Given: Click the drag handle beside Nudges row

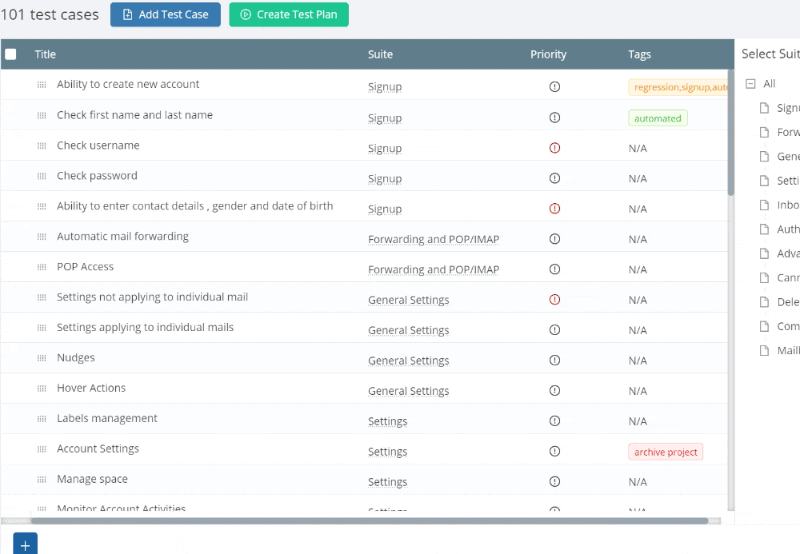Looking at the screenshot, I should 42,358.
